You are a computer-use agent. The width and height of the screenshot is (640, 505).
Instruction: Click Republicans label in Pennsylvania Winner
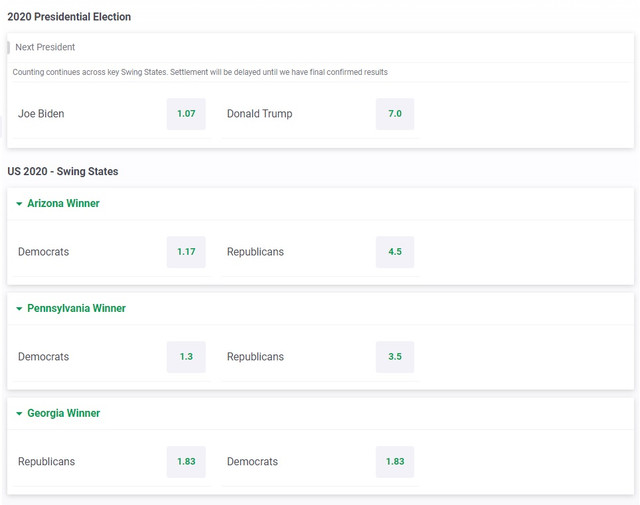pyautogui.click(x=255, y=356)
